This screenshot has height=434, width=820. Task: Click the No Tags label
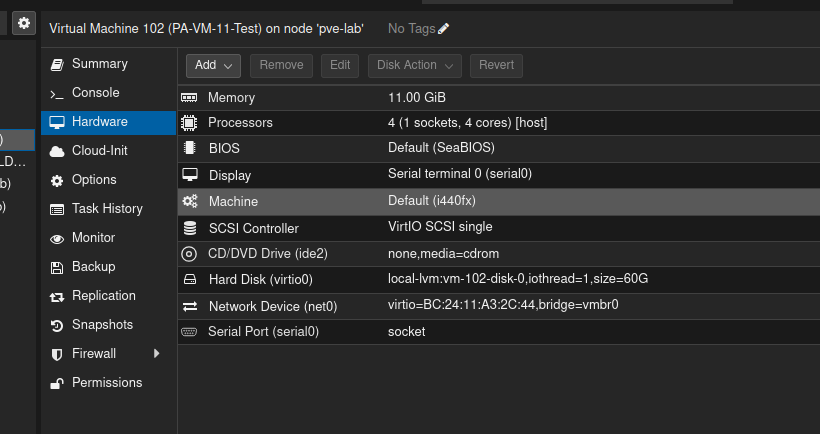click(x=412, y=29)
